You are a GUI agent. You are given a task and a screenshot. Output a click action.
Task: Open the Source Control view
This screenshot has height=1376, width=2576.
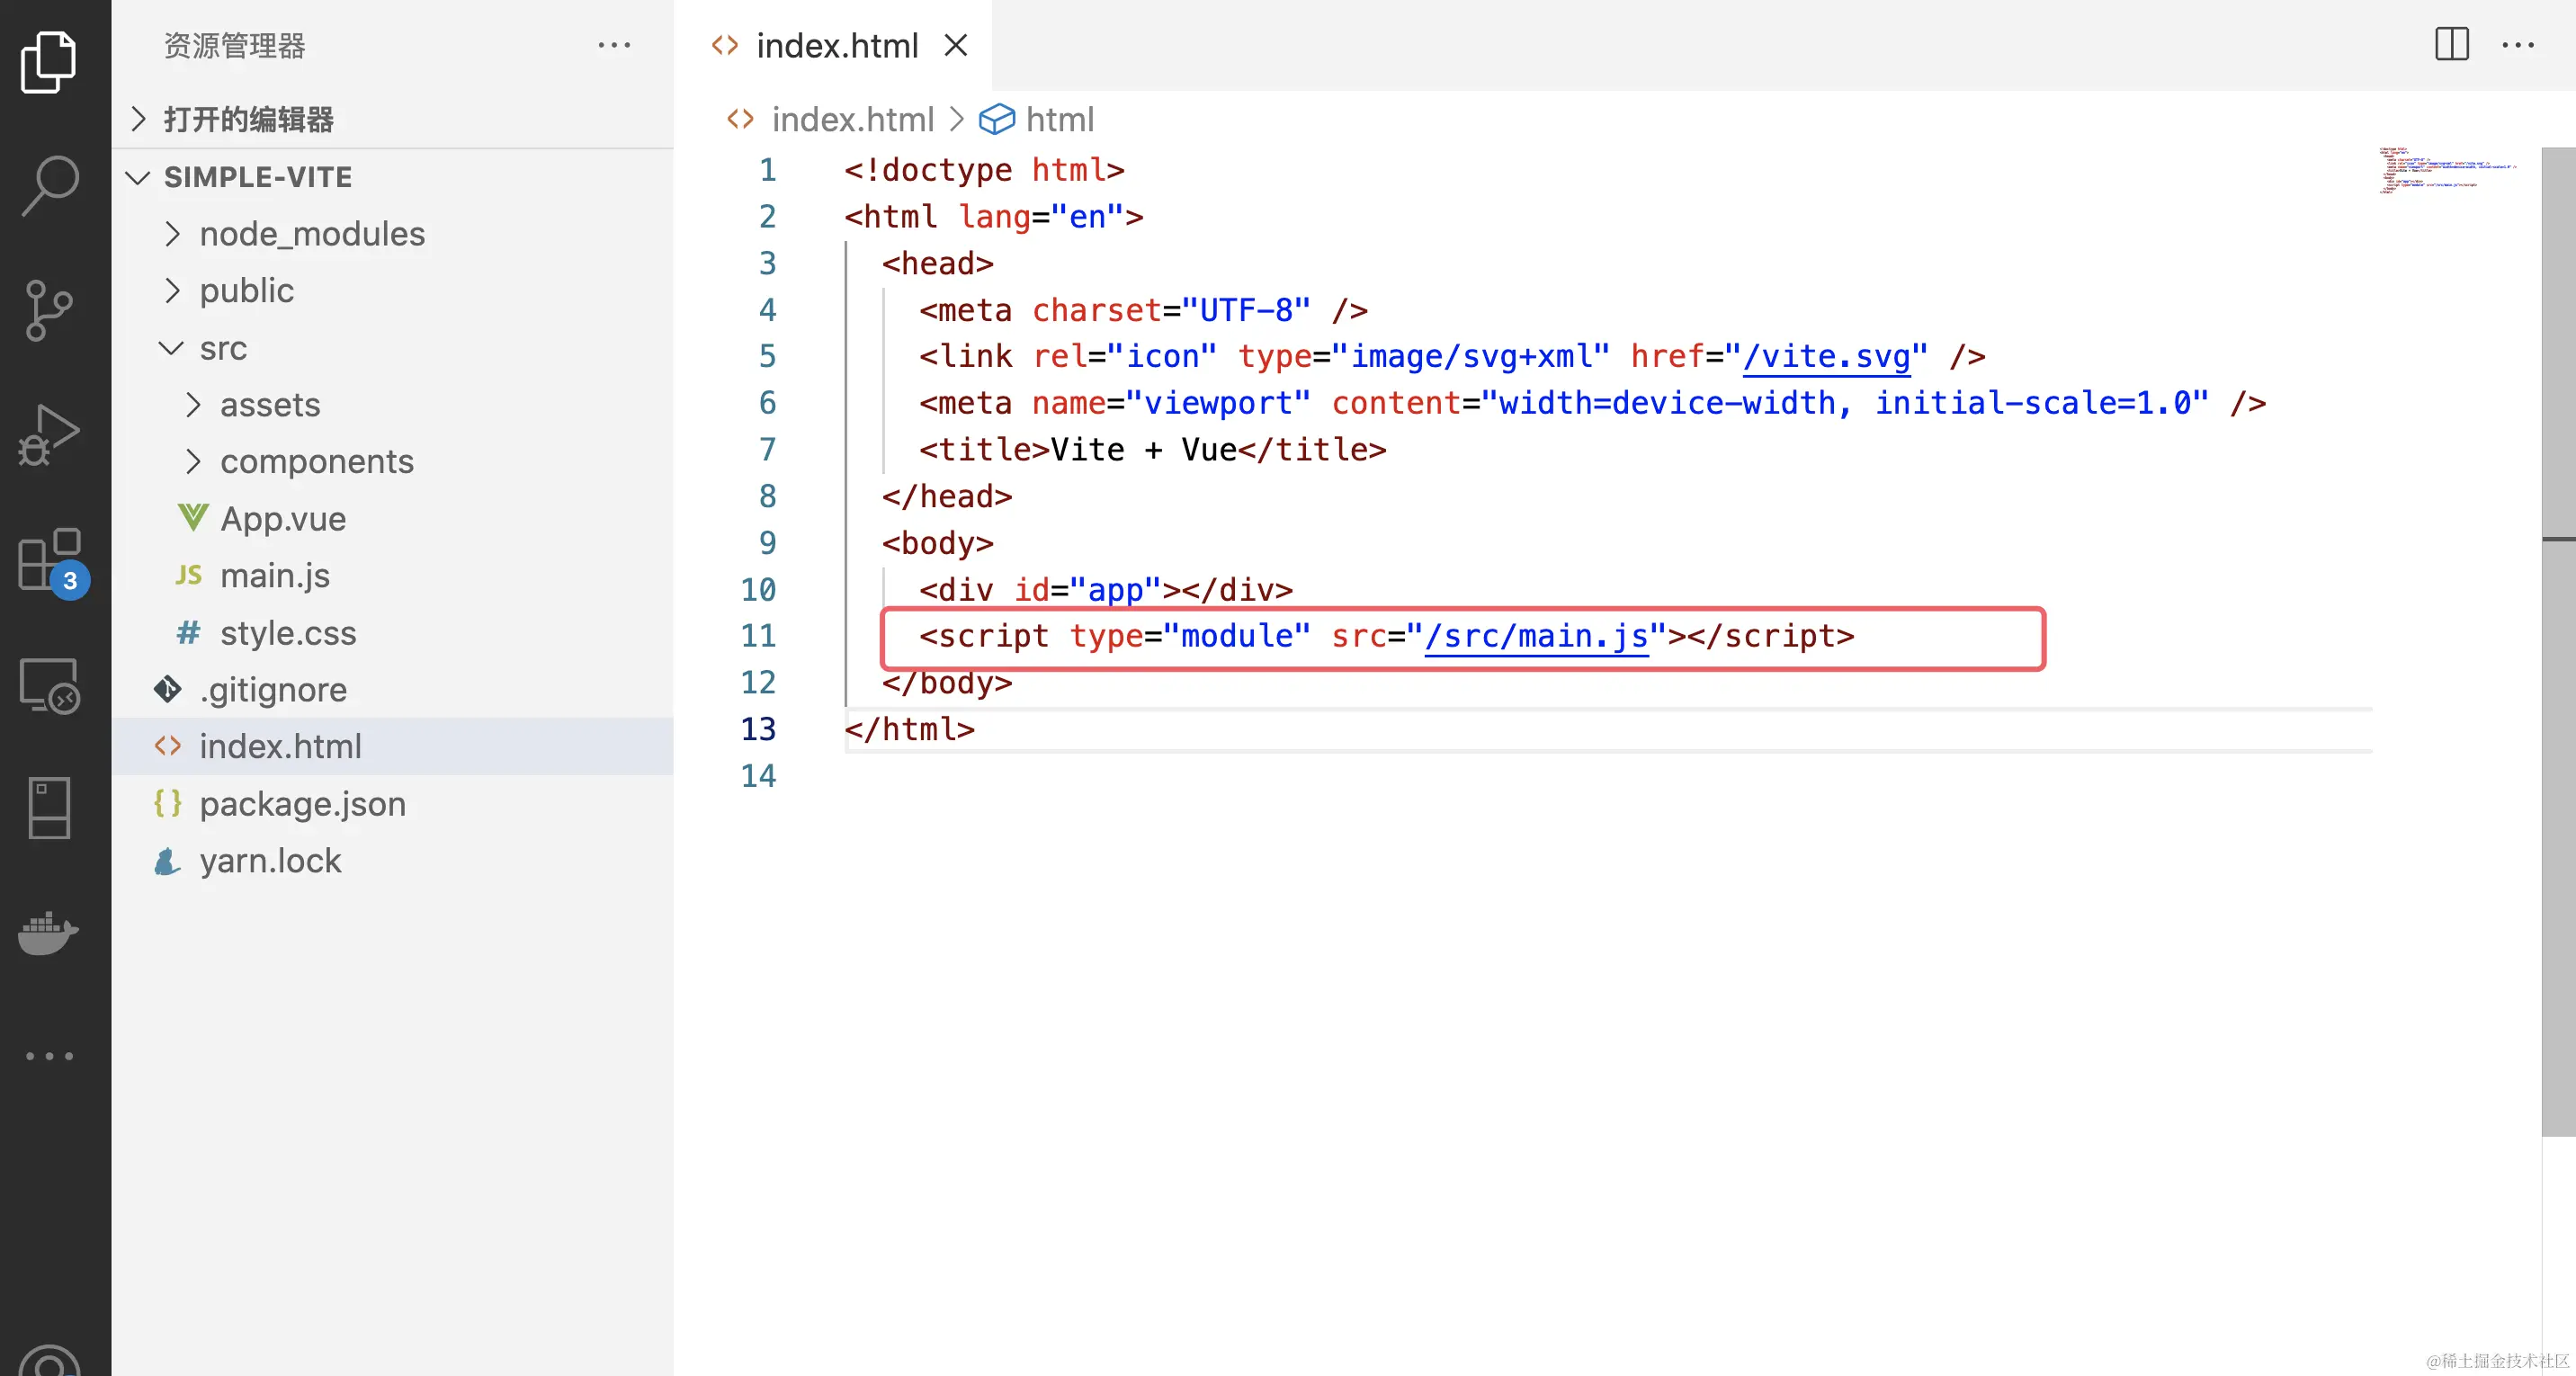48,310
